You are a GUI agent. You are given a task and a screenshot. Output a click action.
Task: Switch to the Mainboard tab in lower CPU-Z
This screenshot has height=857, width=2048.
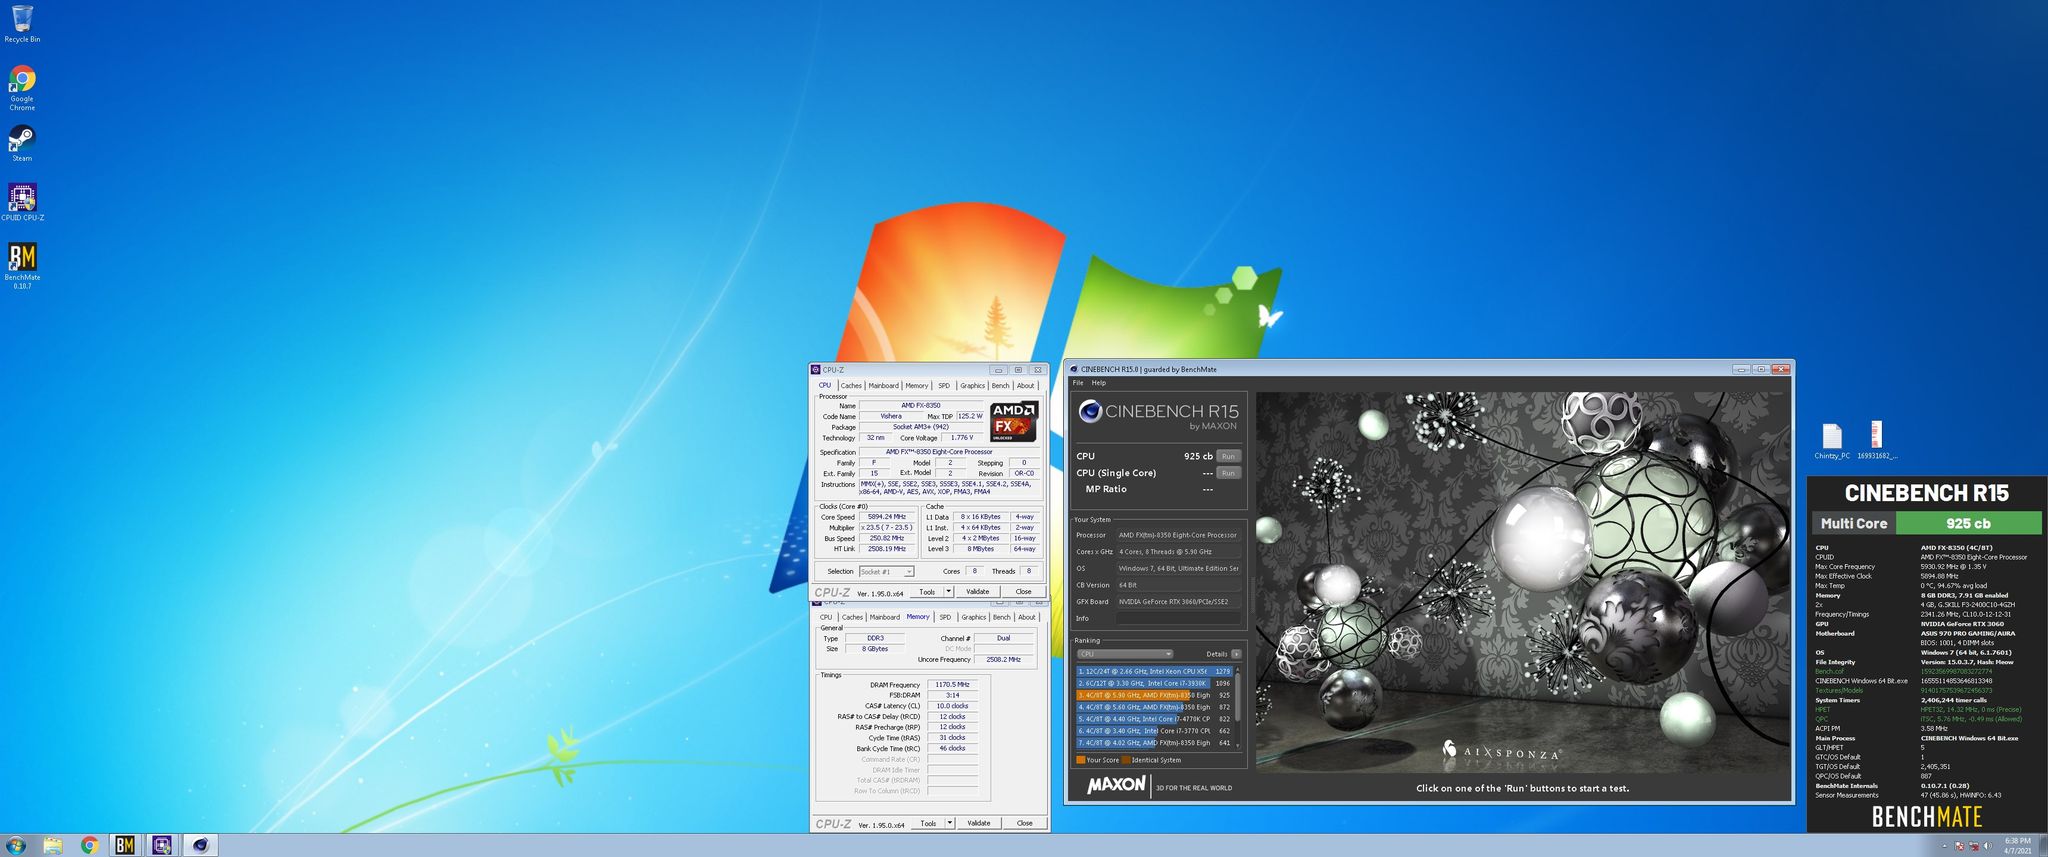pyautogui.click(x=884, y=617)
